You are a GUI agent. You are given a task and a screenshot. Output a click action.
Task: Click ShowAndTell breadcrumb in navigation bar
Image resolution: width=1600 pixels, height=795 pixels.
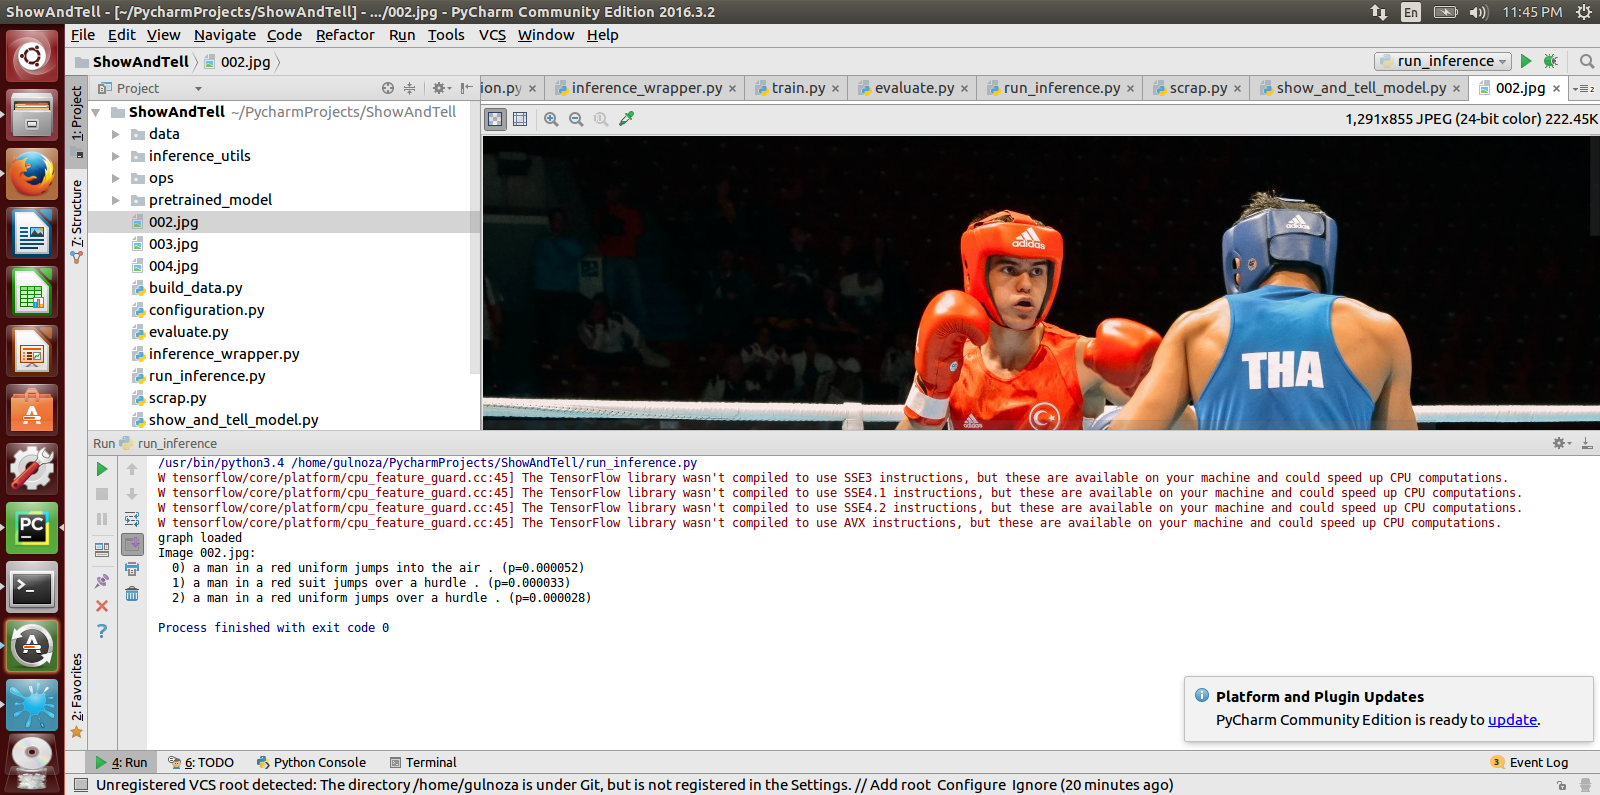tap(132, 62)
